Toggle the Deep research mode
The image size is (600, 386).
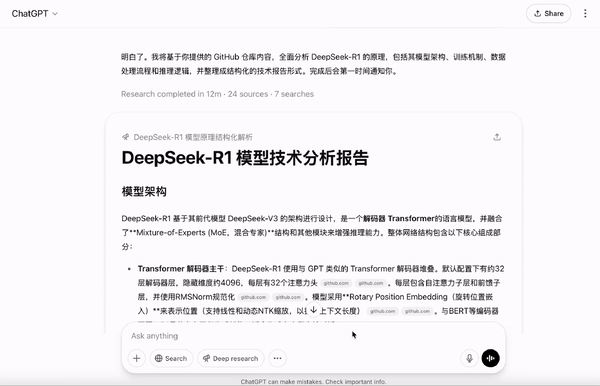(230, 358)
